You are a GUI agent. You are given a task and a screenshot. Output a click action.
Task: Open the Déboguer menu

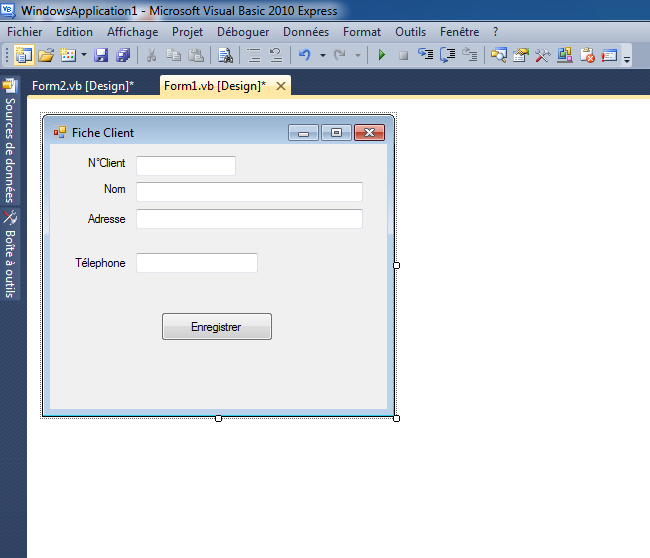pos(243,32)
